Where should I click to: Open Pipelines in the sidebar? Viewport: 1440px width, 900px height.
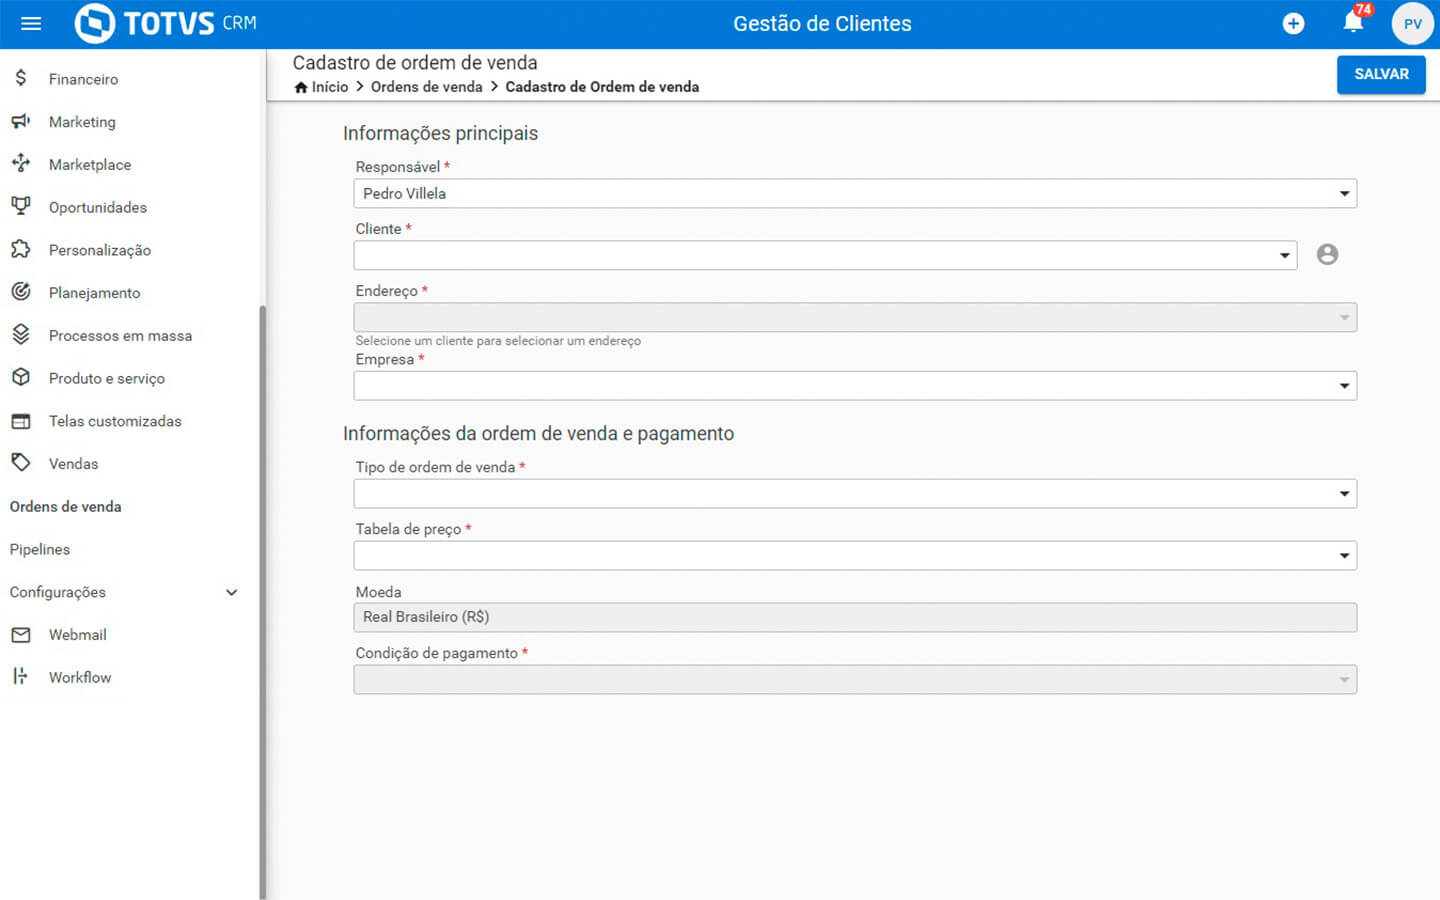40,550
